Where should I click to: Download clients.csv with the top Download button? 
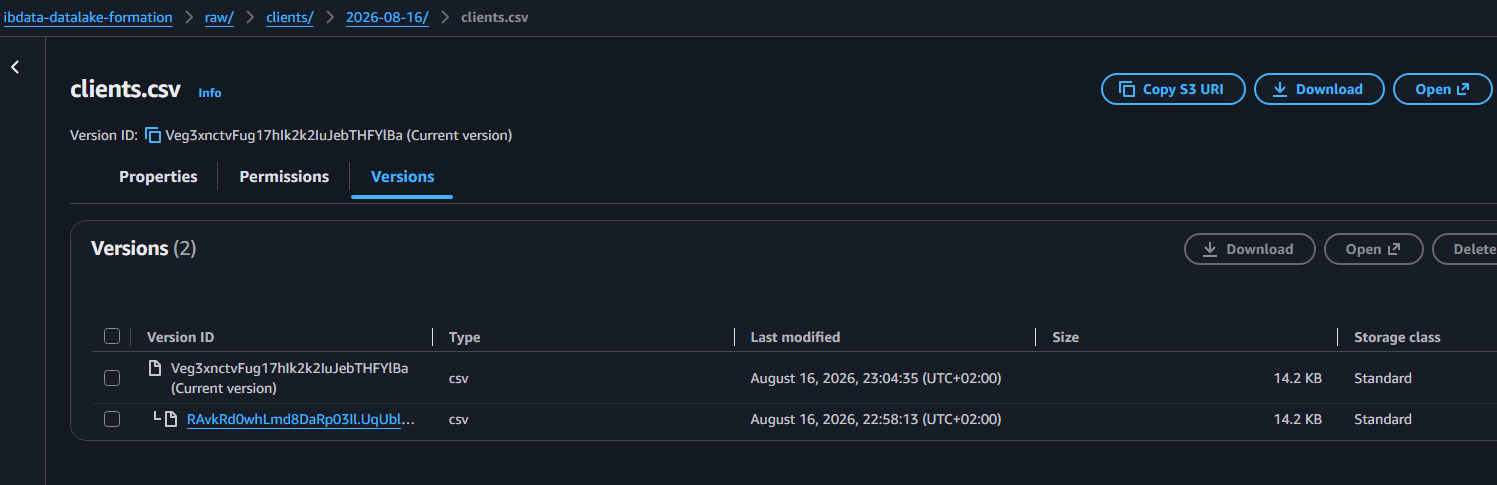tap(1319, 89)
